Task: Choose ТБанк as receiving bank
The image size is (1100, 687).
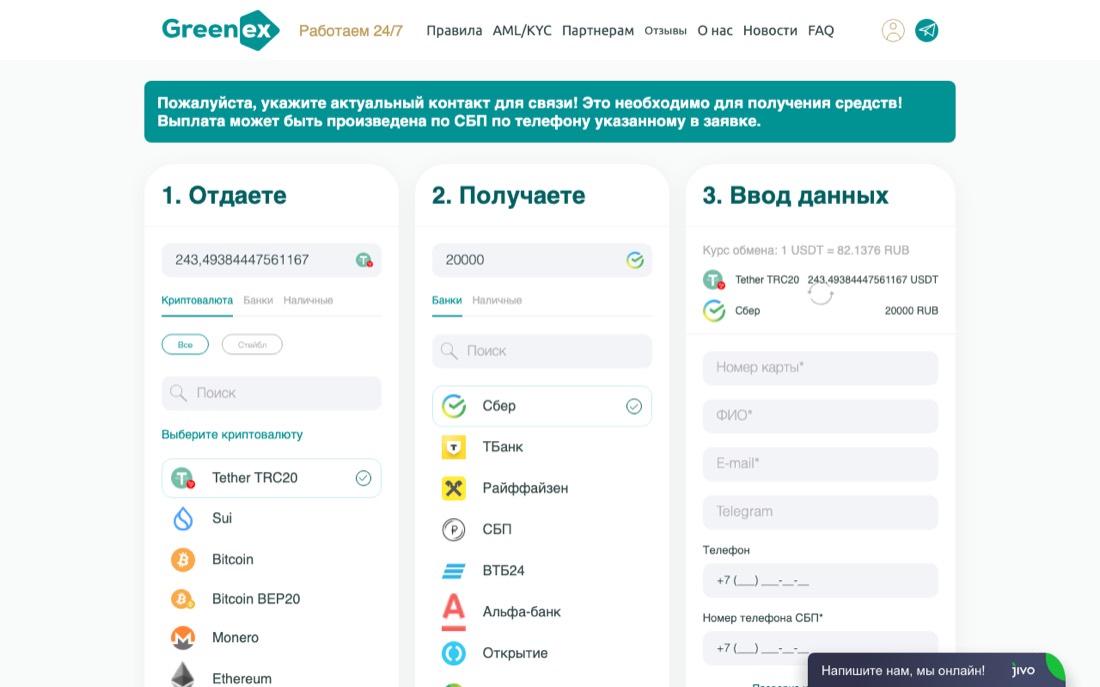Action: click(542, 447)
